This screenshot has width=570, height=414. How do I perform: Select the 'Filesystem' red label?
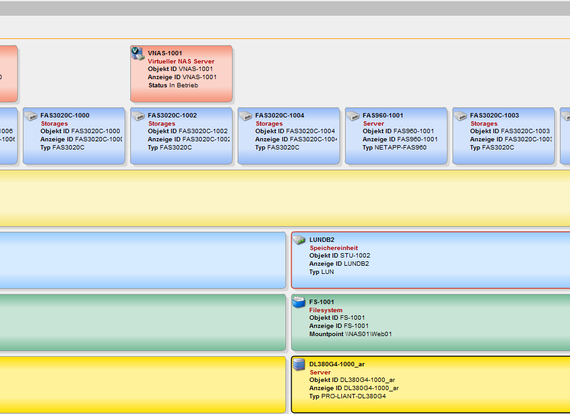(326, 310)
